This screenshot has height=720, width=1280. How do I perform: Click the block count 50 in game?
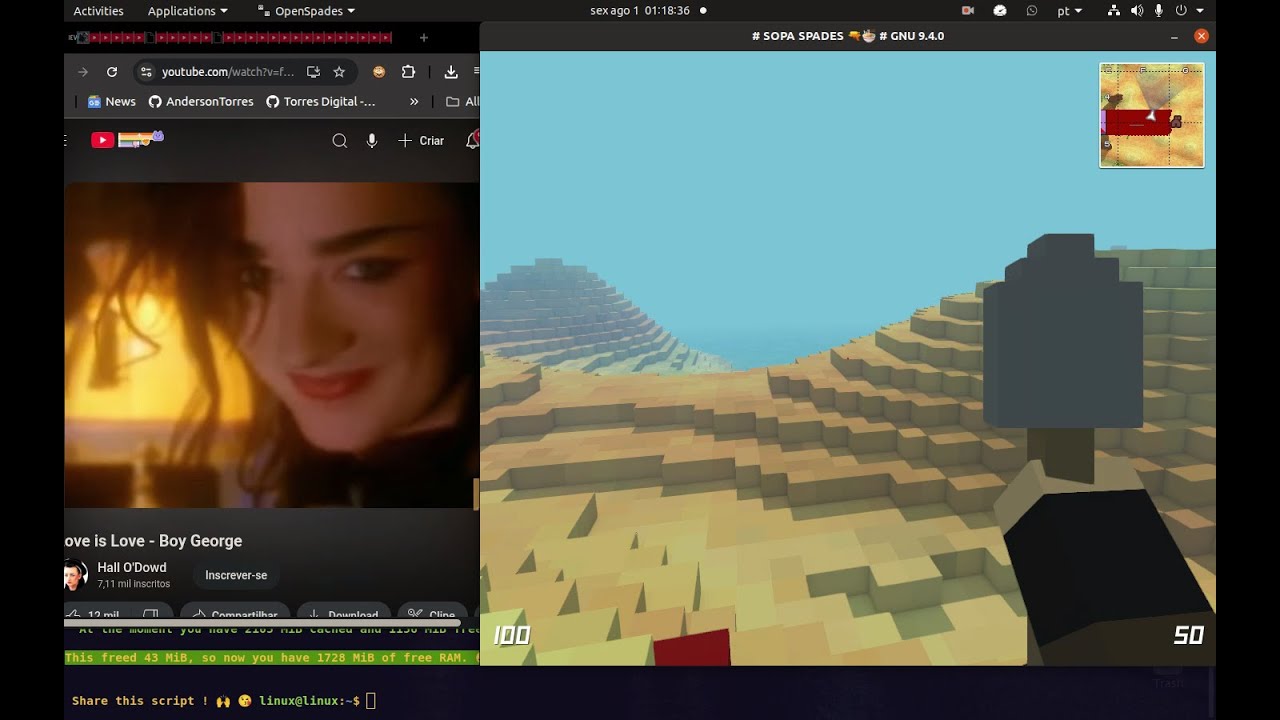(x=1188, y=635)
